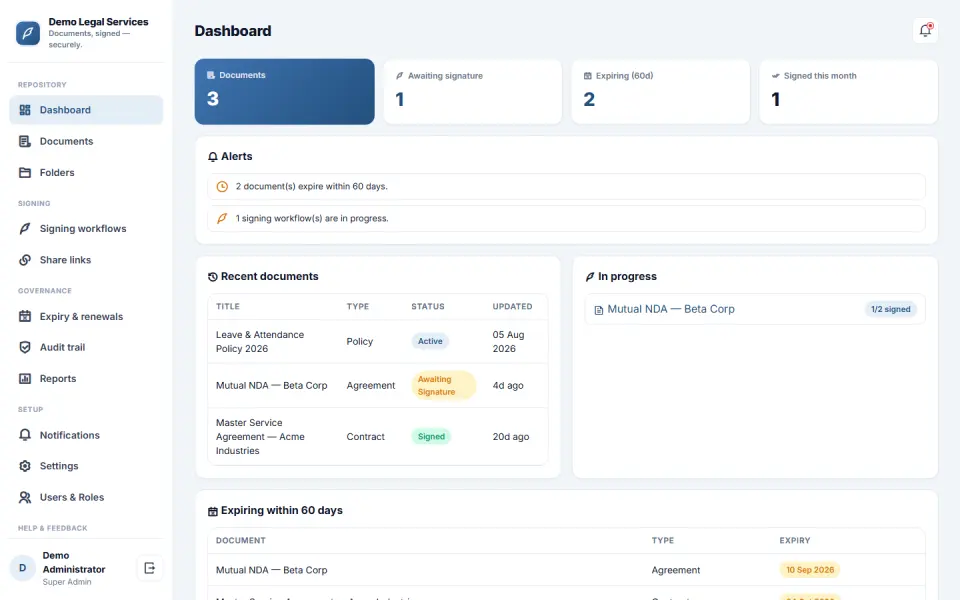Click the 2 documents expire alert
The width and height of the screenshot is (960, 600).
[566, 187]
